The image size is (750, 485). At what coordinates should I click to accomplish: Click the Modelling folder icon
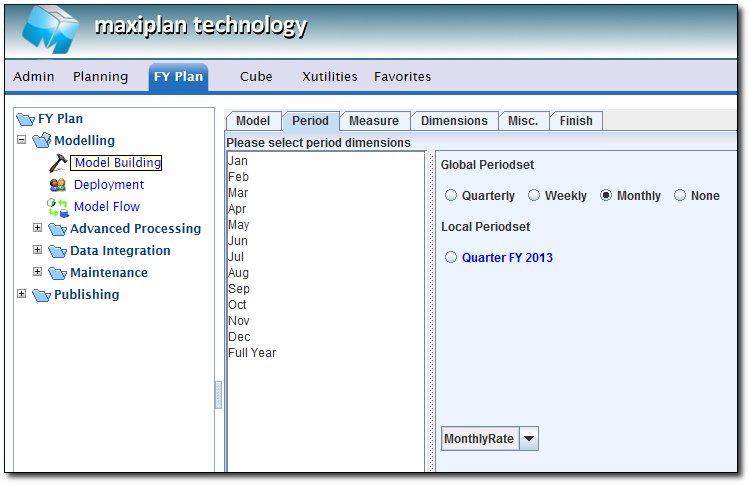[41, 141]
